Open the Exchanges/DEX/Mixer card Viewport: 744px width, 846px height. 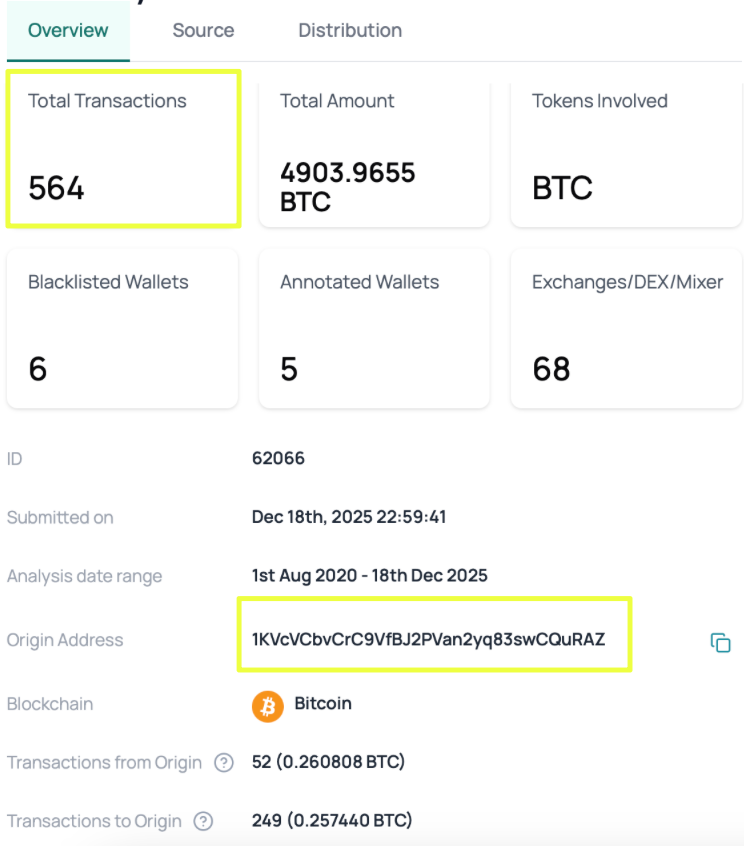(626, 328)
